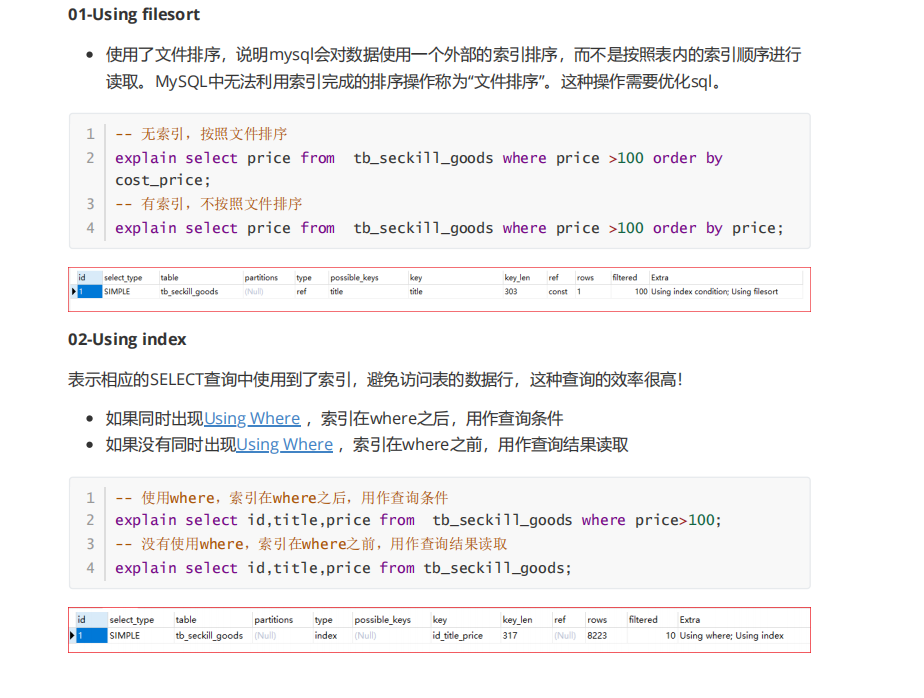Click 'Extra' header in second result table
924x698 pixels.
click(x=689, y=620)
